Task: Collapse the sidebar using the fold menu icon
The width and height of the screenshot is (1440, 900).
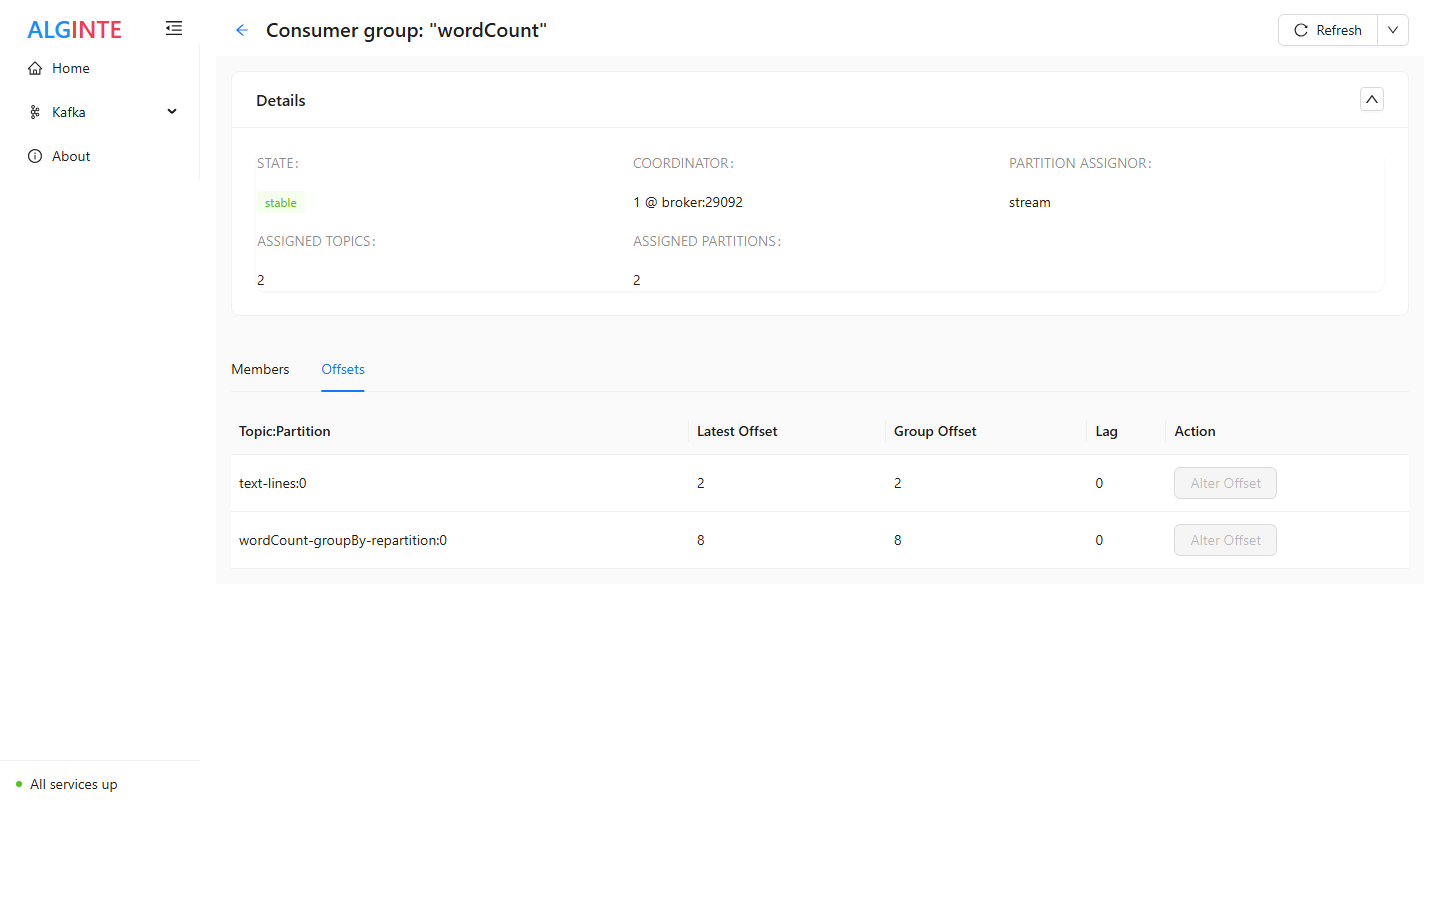Action: [x=174, y=29]
